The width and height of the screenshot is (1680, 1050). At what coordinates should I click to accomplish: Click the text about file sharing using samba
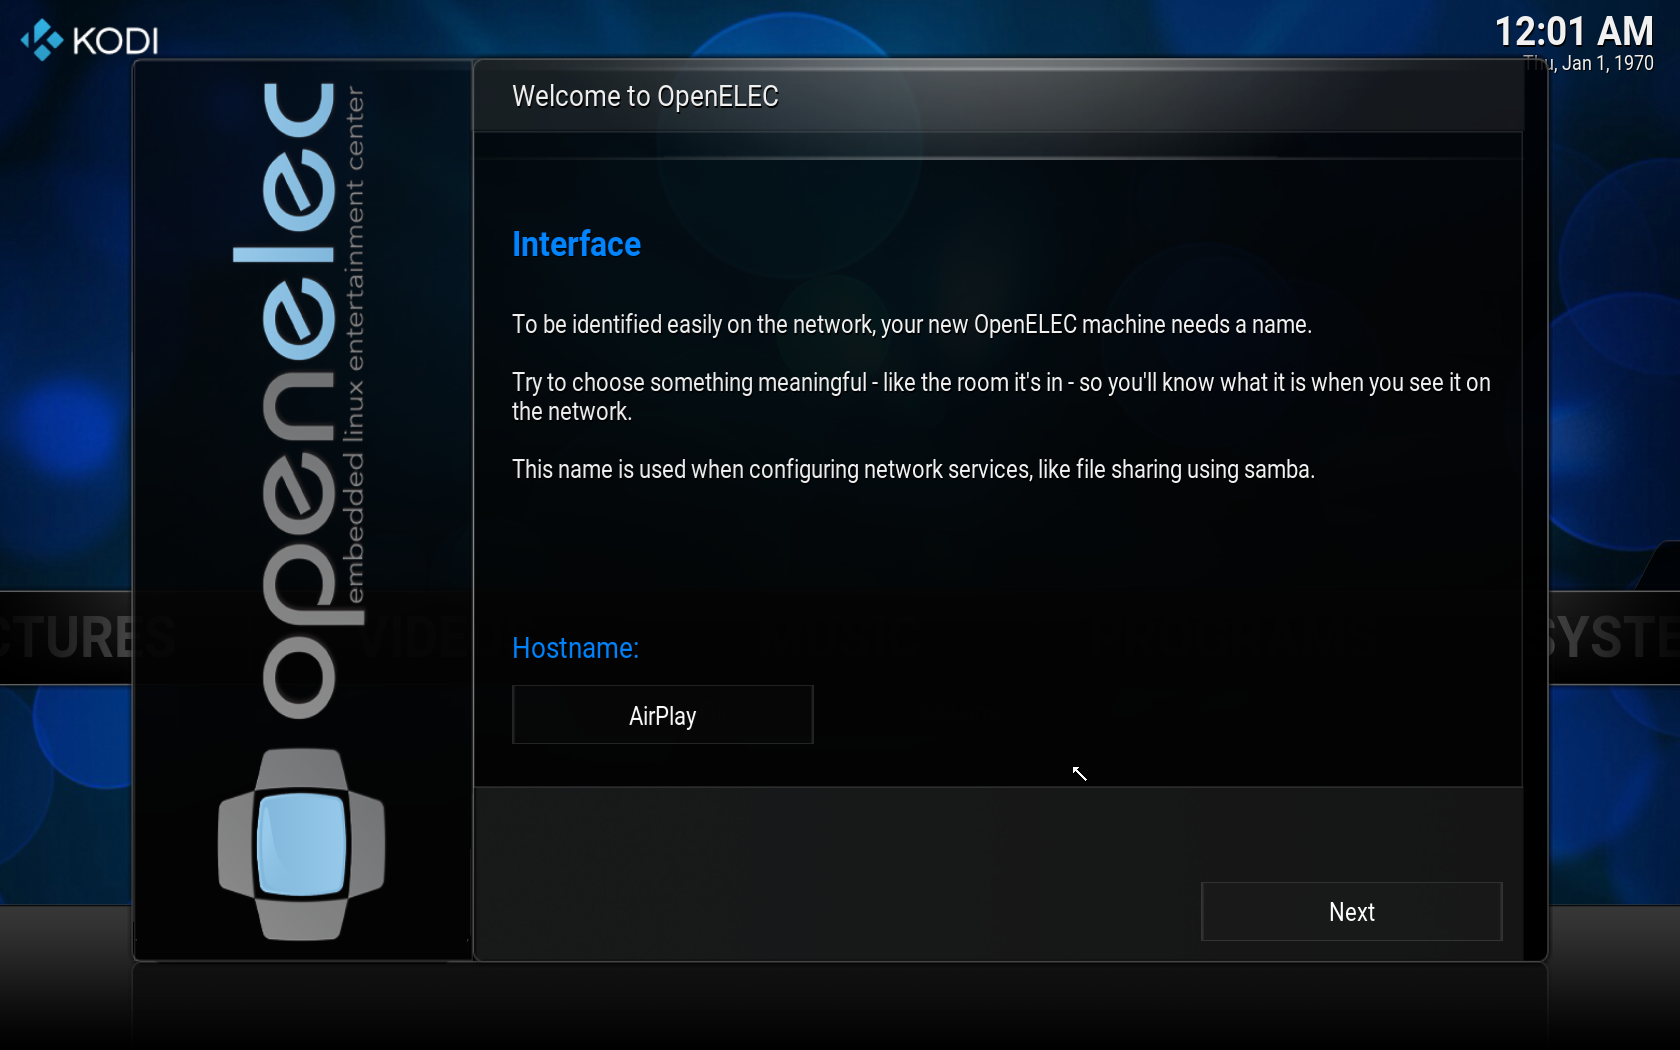click(913, 469)
